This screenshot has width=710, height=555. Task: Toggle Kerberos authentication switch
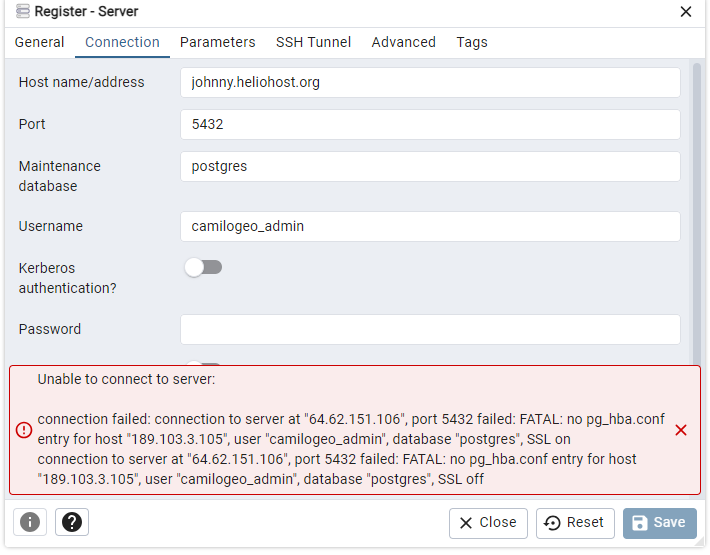click(x=203, y=268)
